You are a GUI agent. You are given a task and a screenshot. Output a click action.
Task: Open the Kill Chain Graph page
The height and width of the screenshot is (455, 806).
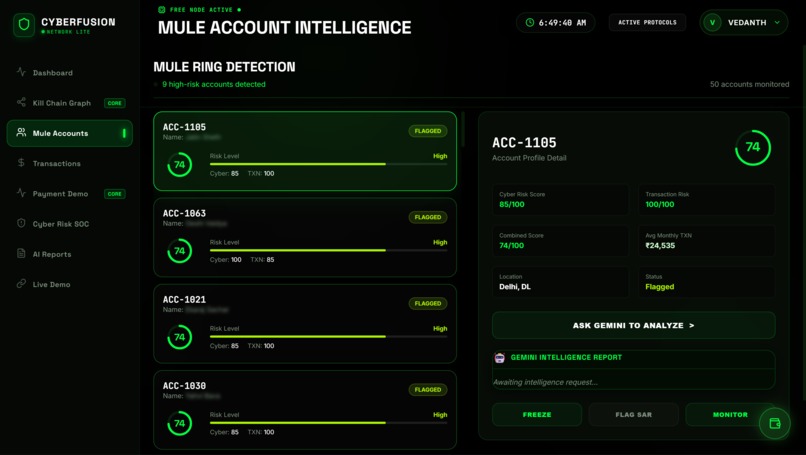(69, 103)
